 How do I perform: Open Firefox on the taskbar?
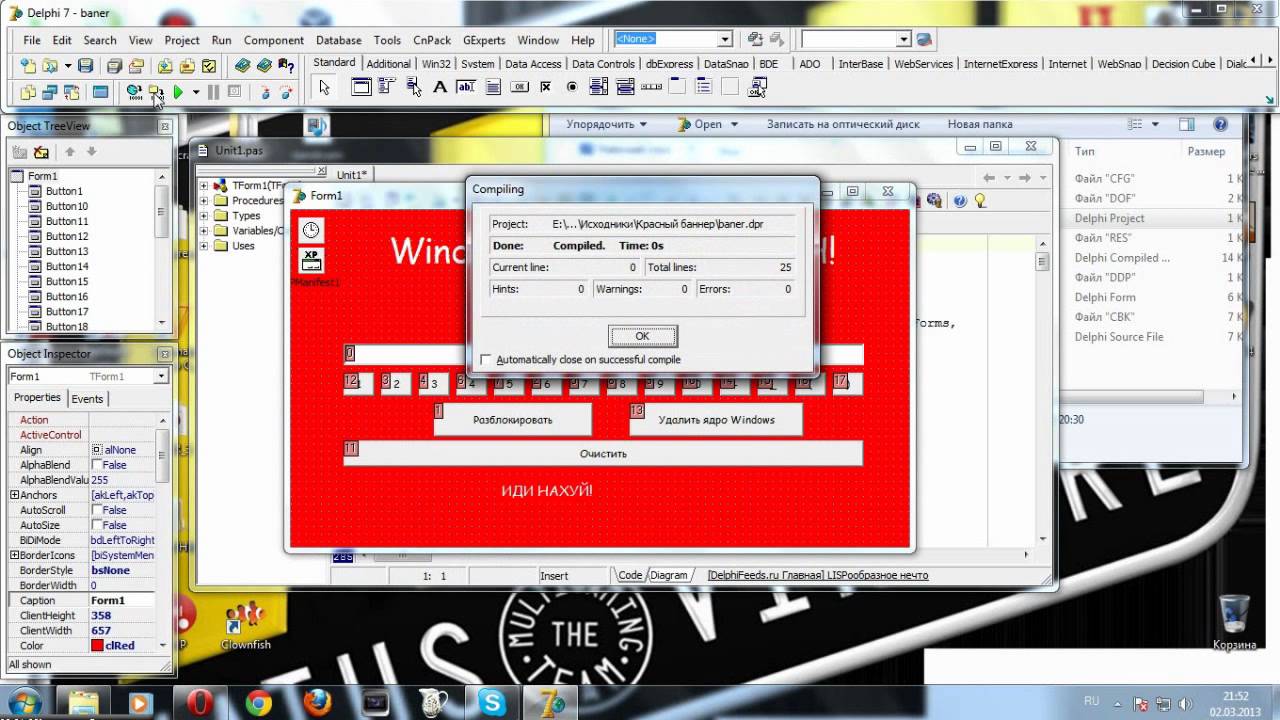[x=317, y=703]
